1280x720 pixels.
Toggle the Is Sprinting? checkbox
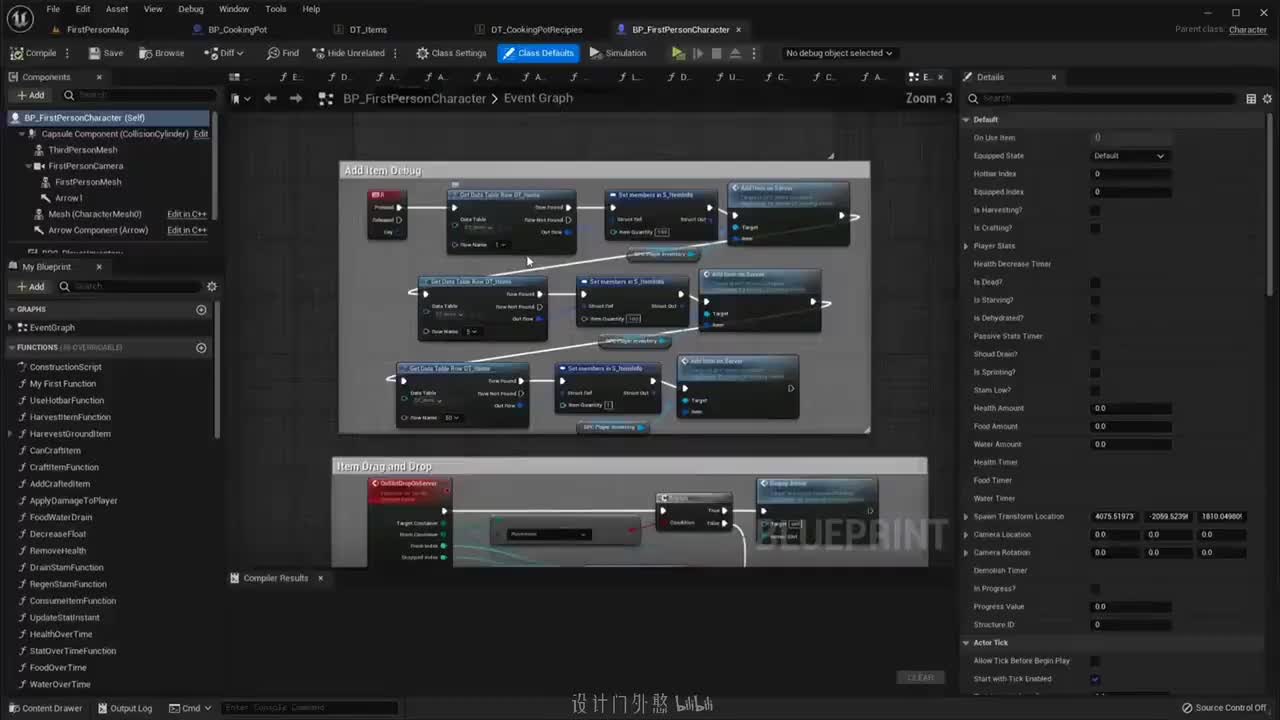1095,372
